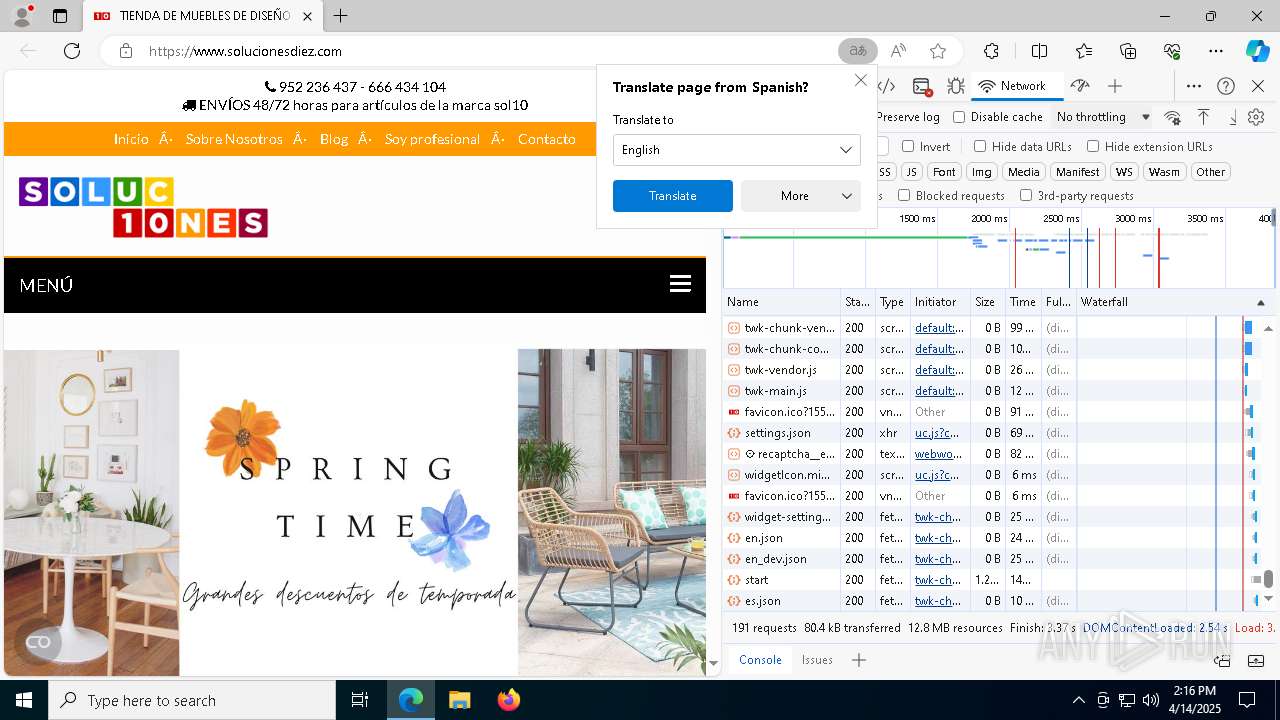Viewport: 1280px width, 720px height.
Task: Open the Soy profesional link
Action: pyautogui.click(x=432, y=139)
